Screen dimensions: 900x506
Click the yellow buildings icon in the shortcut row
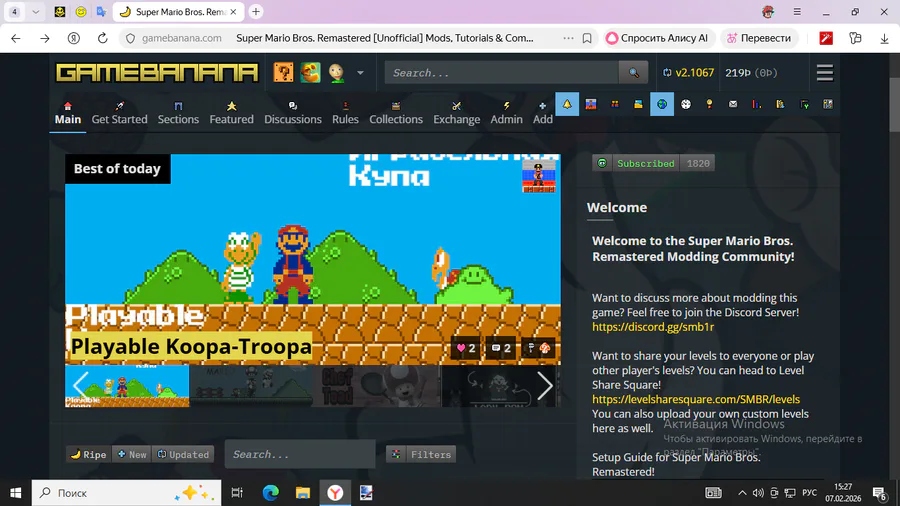781,104
